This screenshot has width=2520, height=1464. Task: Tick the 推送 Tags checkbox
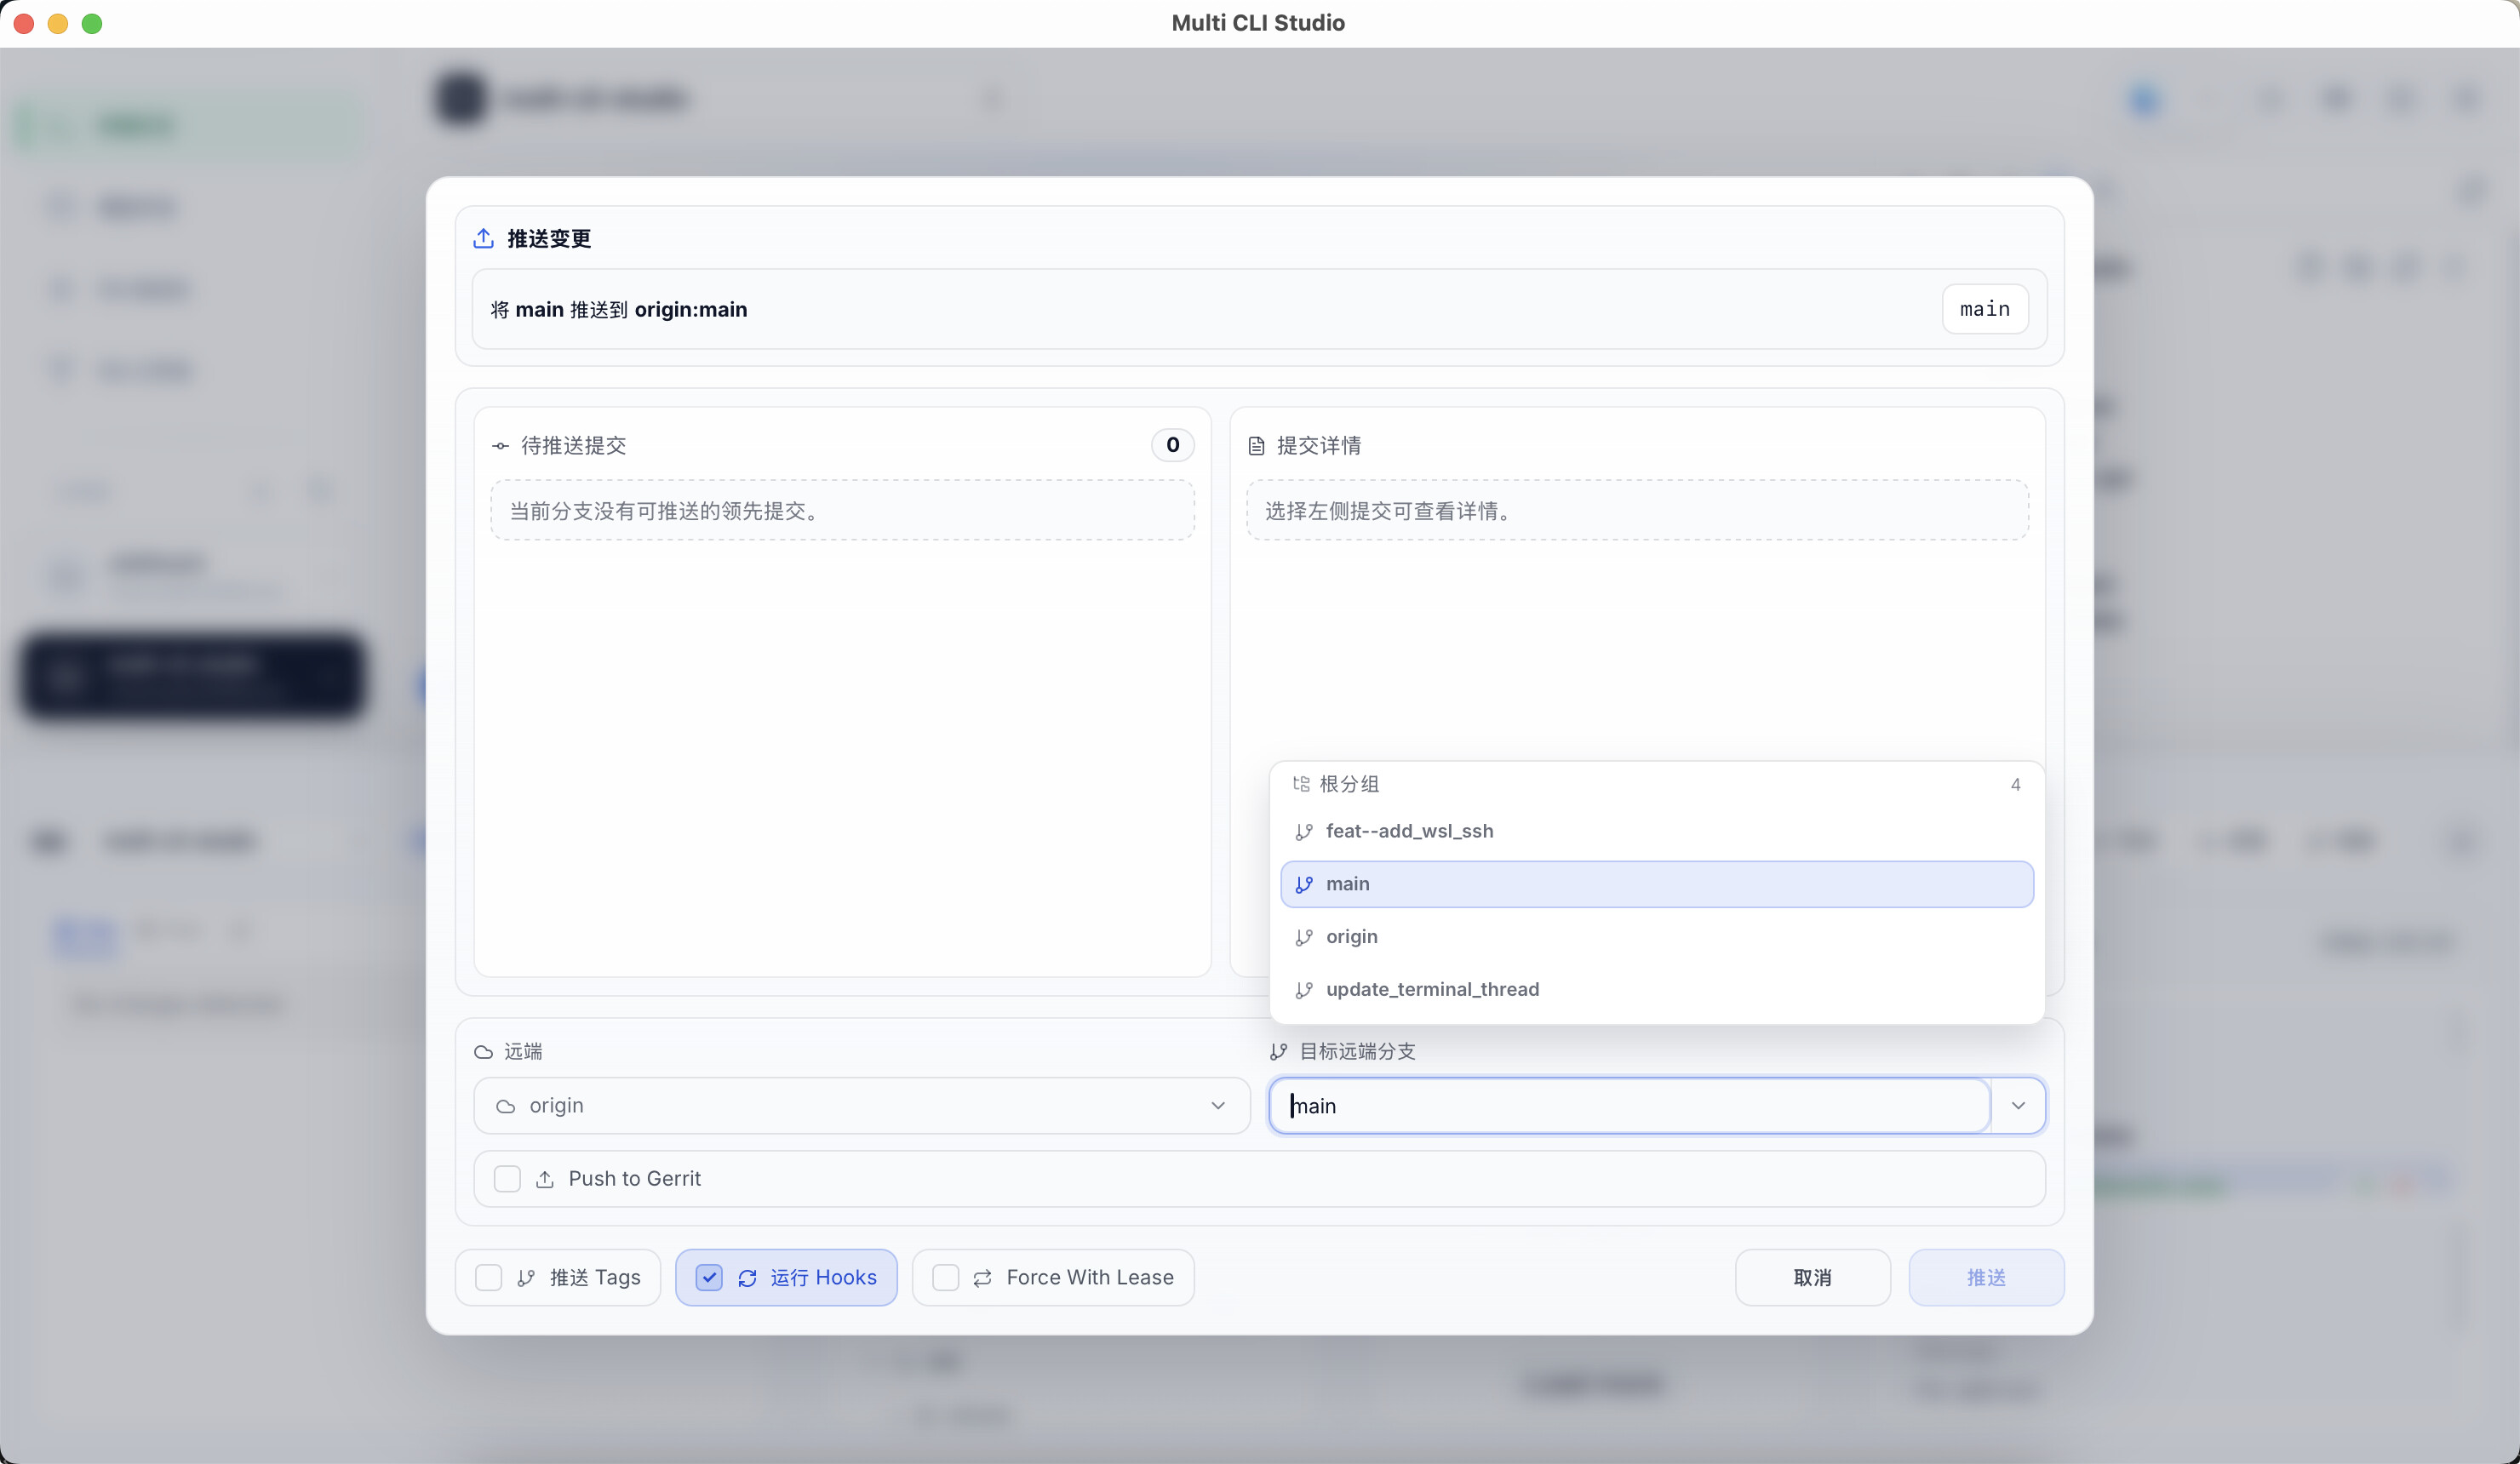click(x=488, y=1278)
